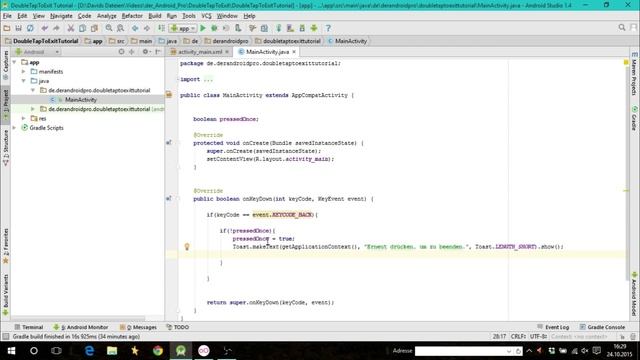Expand the Gradle Scripts node
640x360 pixels.
[15, 128]
